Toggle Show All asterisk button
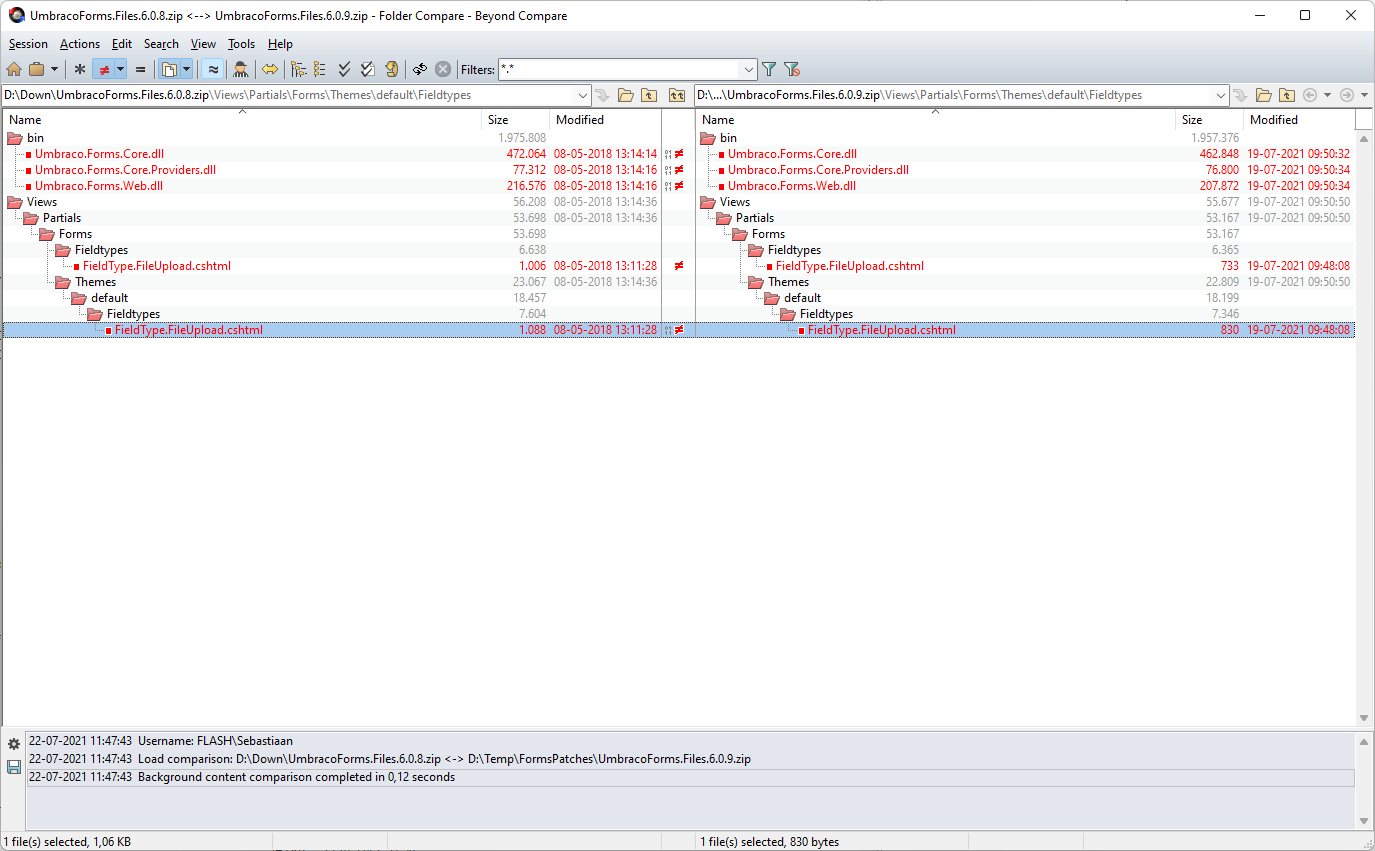Viewport: 1375px width, 851px height. coord(80,69)
